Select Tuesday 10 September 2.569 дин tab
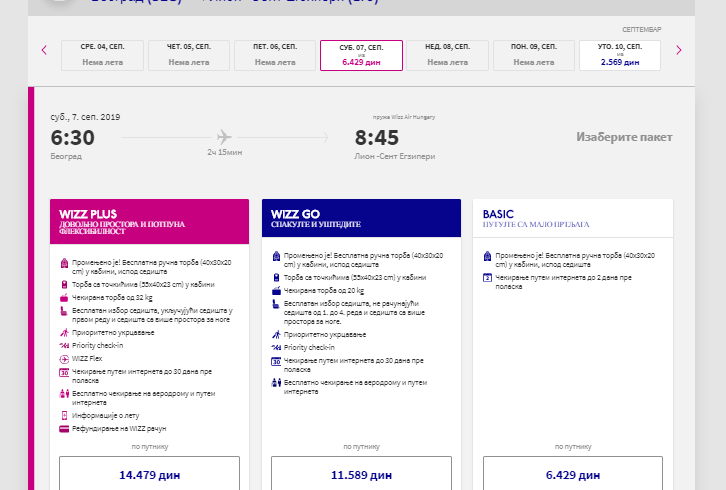This screenshot has width=726, height=490. click(x=620, y=55)
